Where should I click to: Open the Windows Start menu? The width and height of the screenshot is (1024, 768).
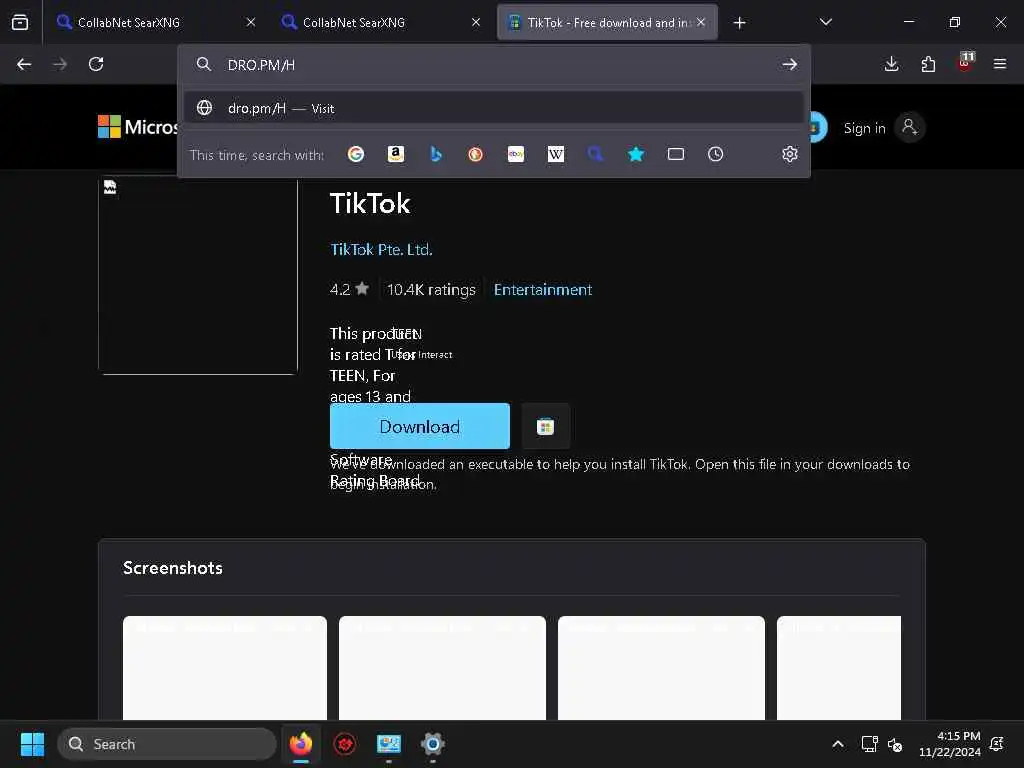32,744
